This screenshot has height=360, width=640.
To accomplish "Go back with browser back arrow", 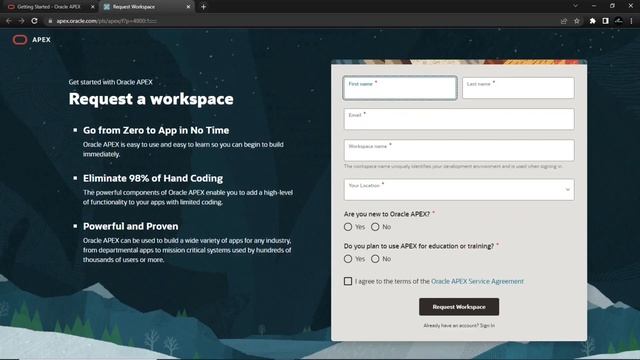I will [x=9, y=21].
